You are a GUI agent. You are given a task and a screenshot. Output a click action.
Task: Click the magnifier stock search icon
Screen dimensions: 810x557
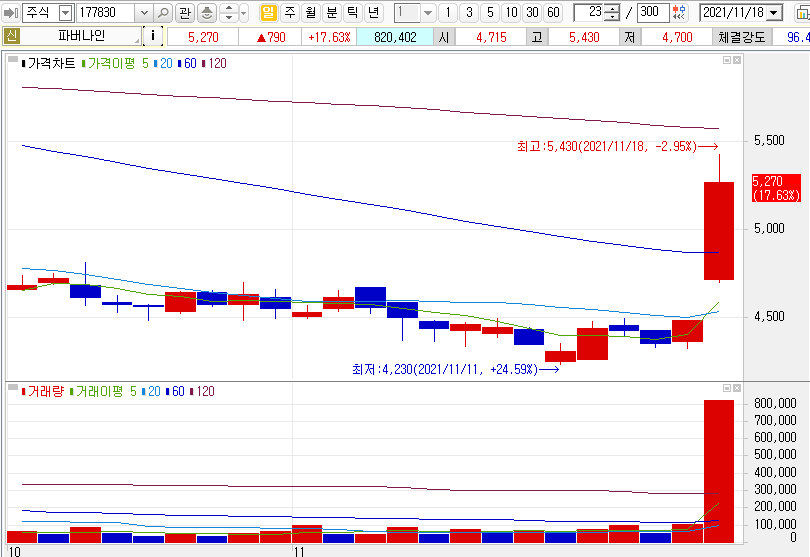coord(163,12)
